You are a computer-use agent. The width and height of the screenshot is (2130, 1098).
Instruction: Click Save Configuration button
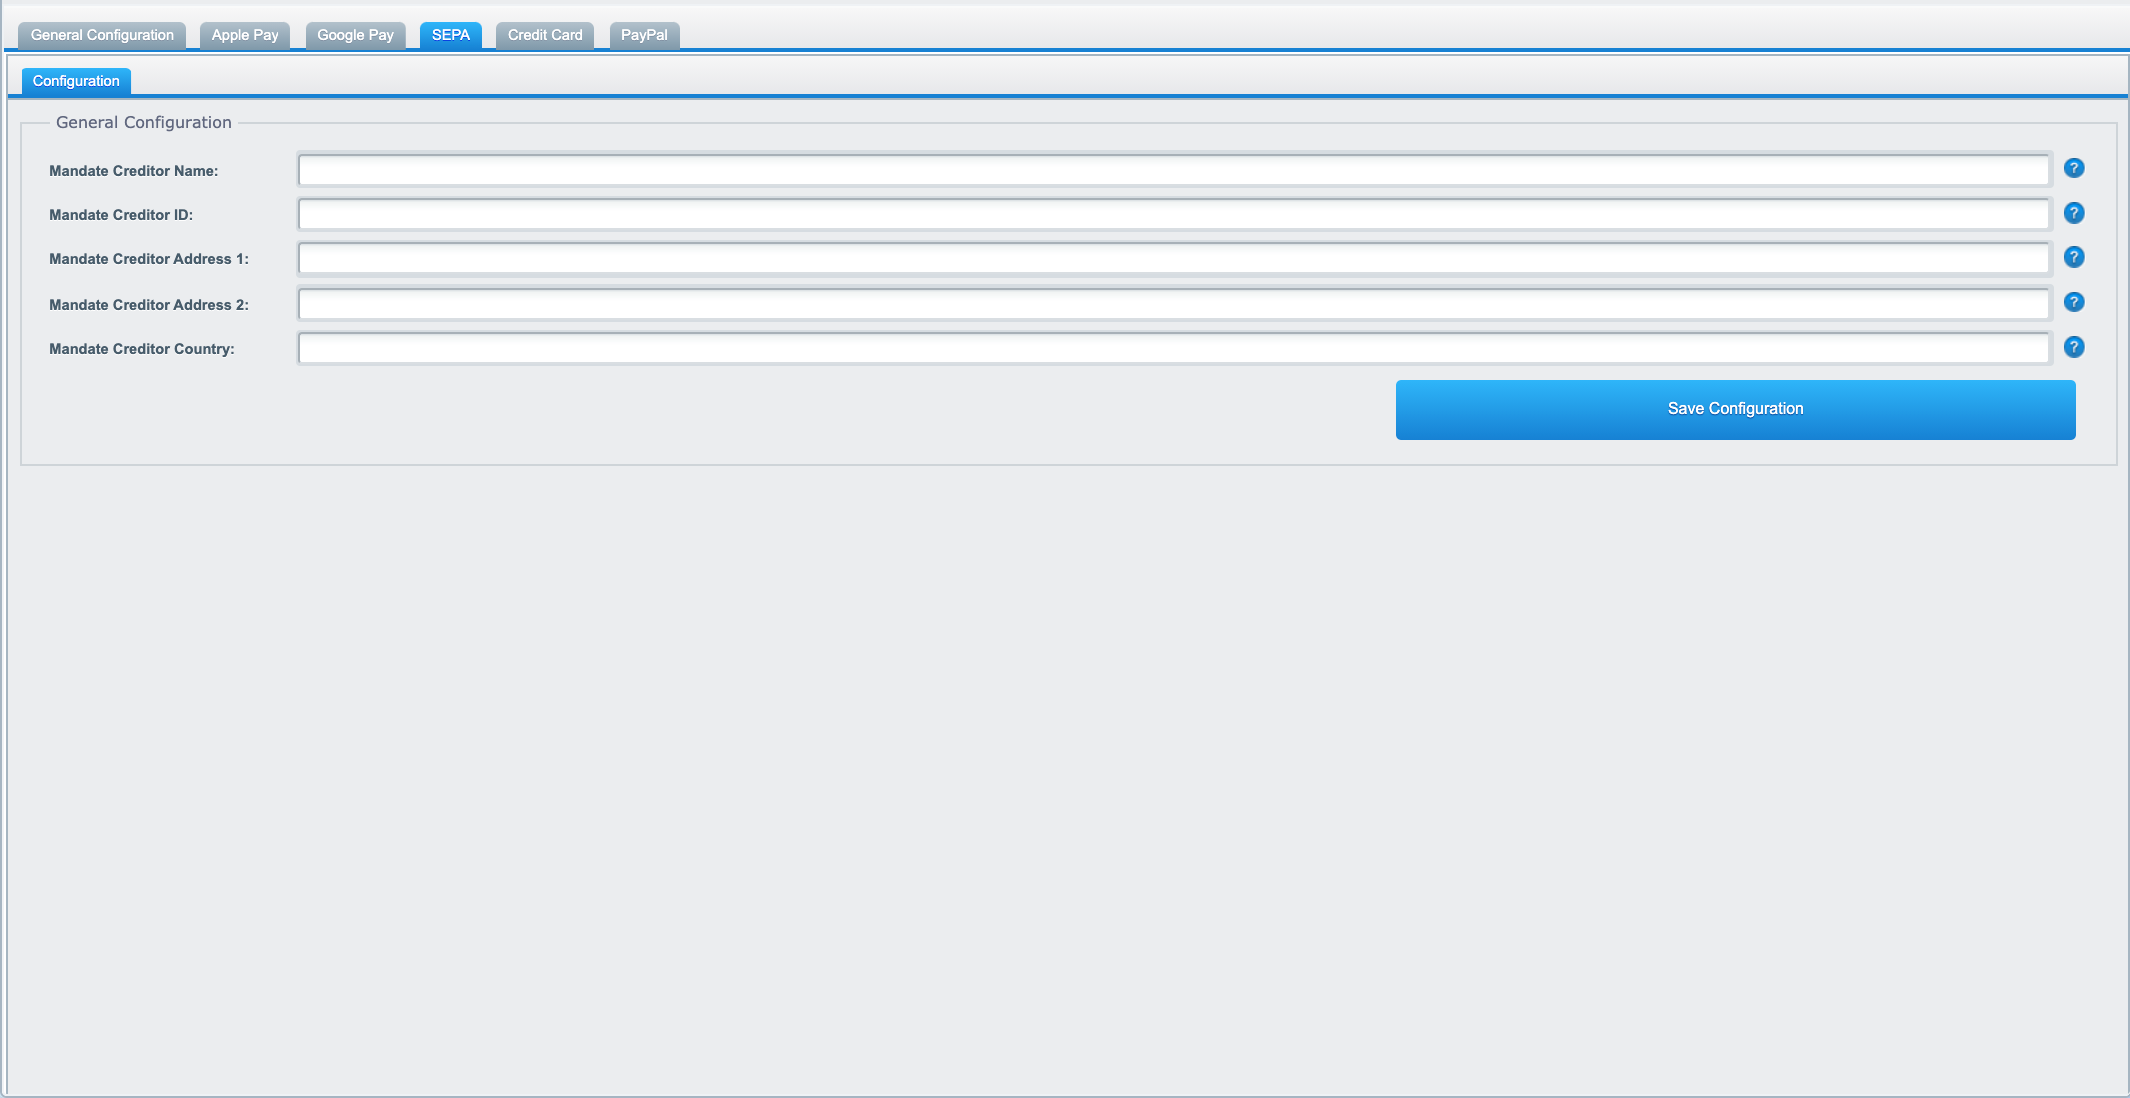pyautogui.click(x=1736, y=410)
